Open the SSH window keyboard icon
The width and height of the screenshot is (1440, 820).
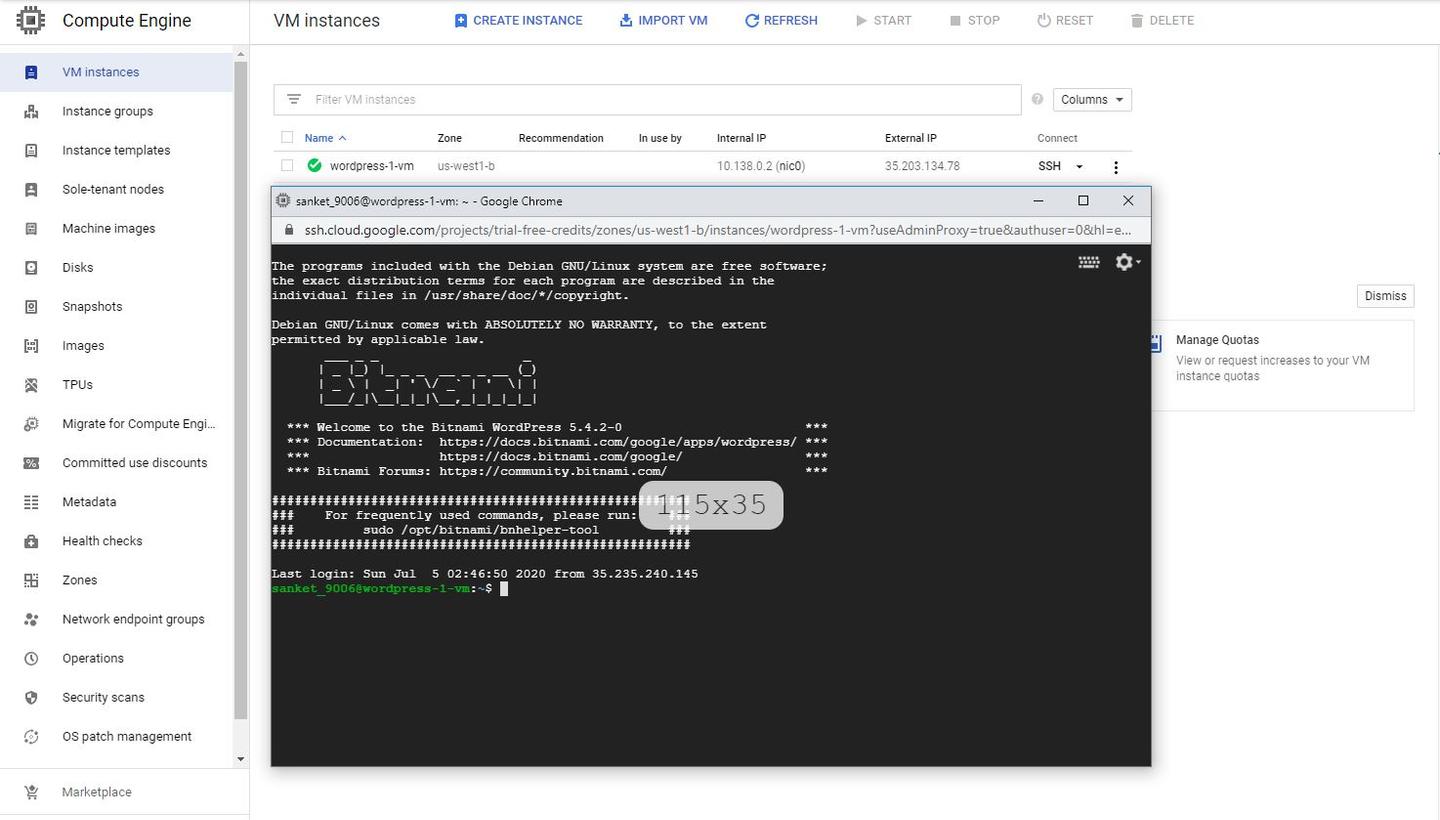(1089, 262)
